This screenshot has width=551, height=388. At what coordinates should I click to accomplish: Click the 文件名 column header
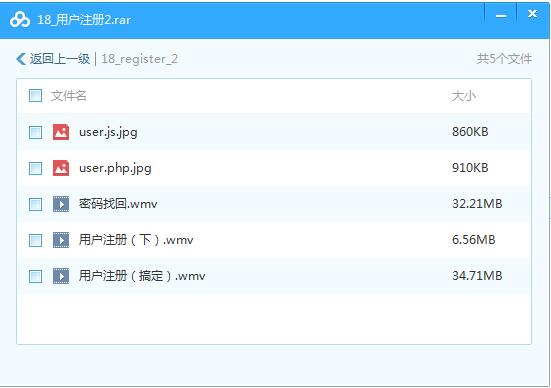[69, 96]
